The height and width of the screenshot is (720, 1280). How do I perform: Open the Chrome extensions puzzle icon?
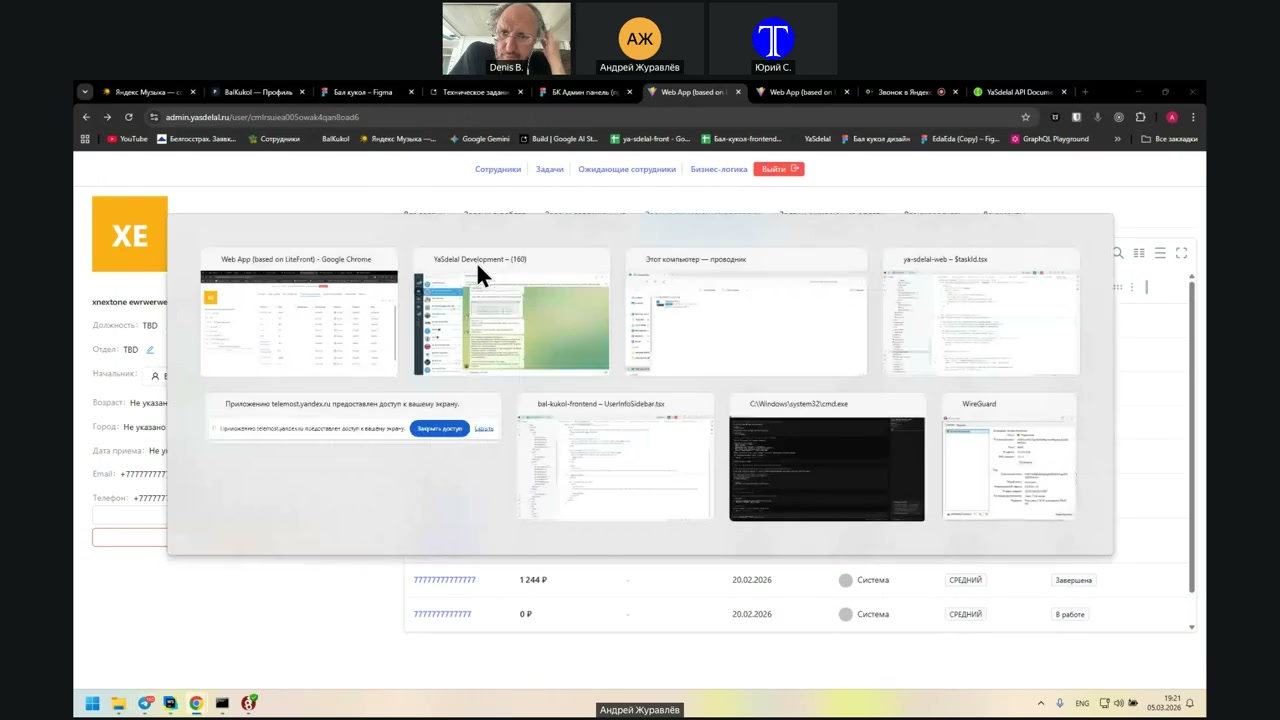coord(1140,117)
